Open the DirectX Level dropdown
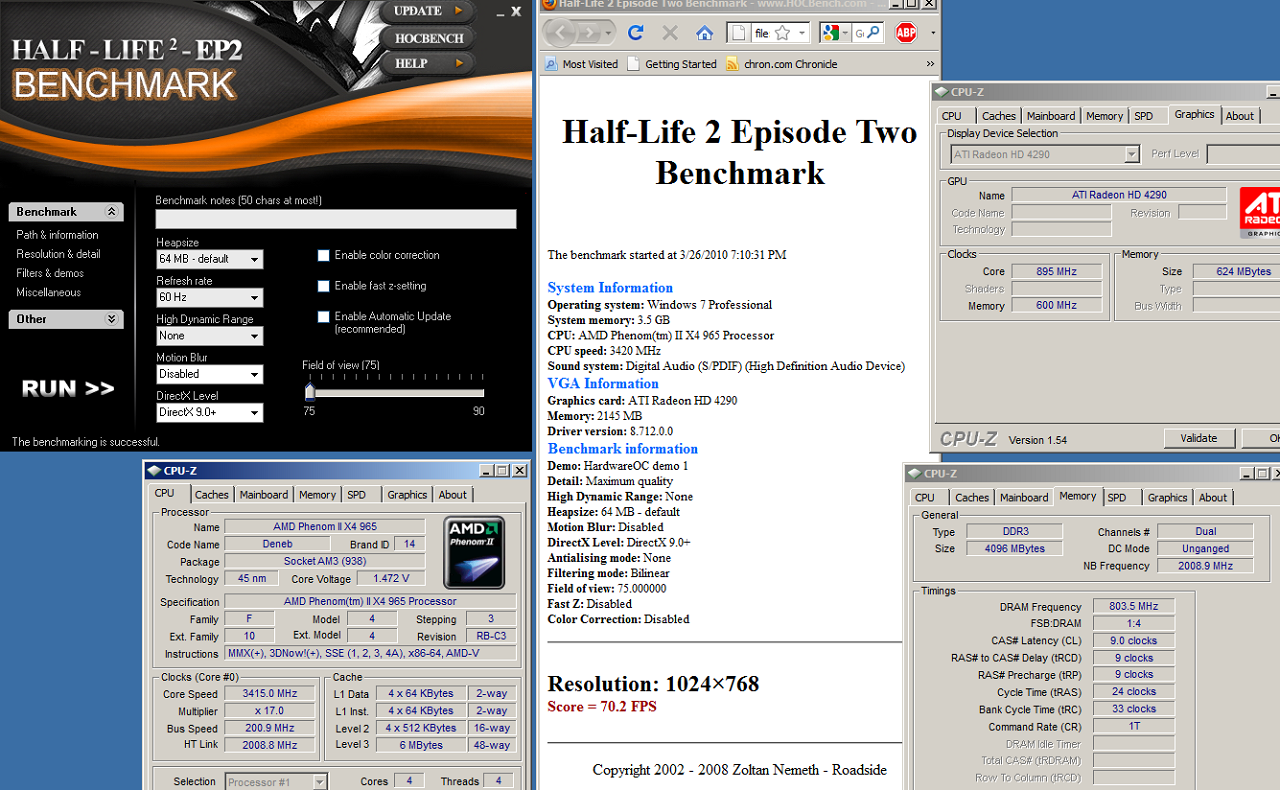Viewport: 1280px width, 790px height. (x=209, y=413)
